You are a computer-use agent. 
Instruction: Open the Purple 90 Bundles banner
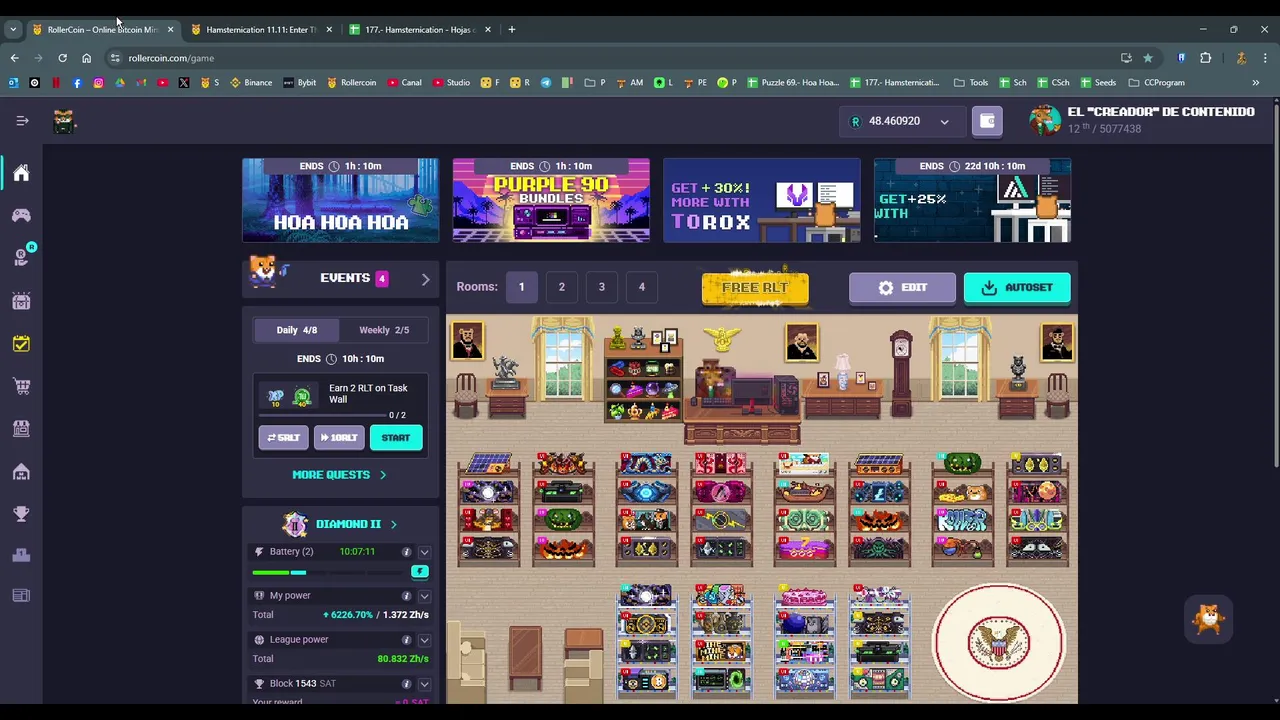(551, 200)
